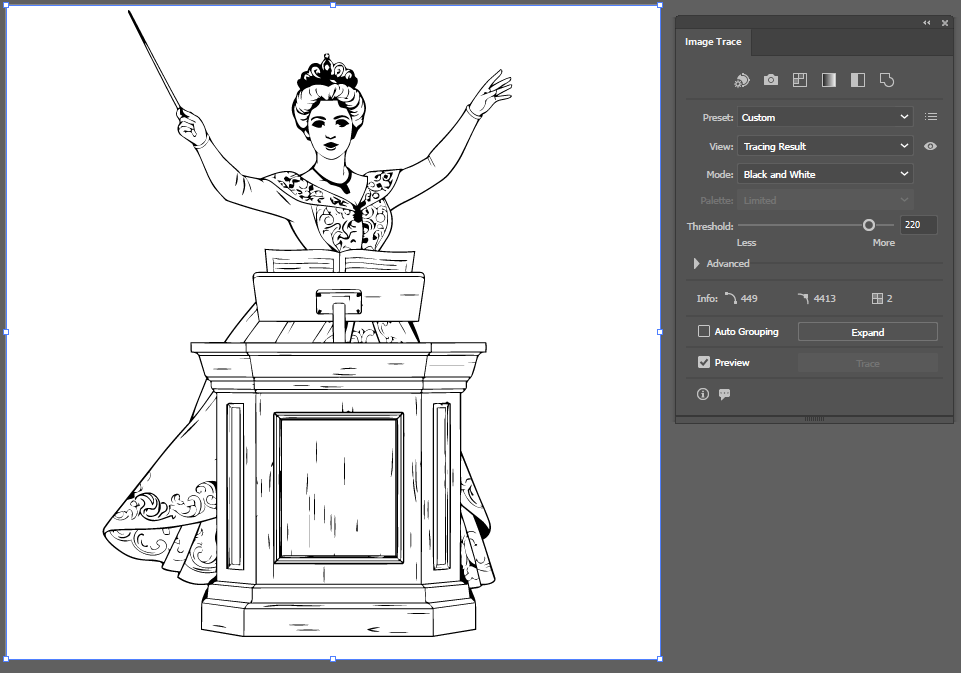Click the info icon at panel bottom
Screen dimensions: 961x673
703,394
